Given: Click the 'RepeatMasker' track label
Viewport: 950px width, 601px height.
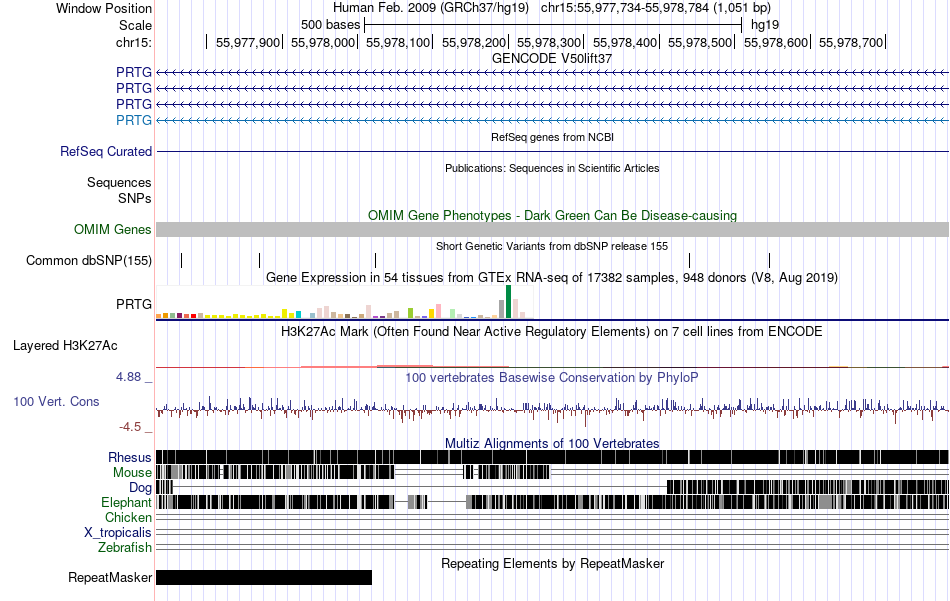Looking at the screenshot, I should point(110,578).
